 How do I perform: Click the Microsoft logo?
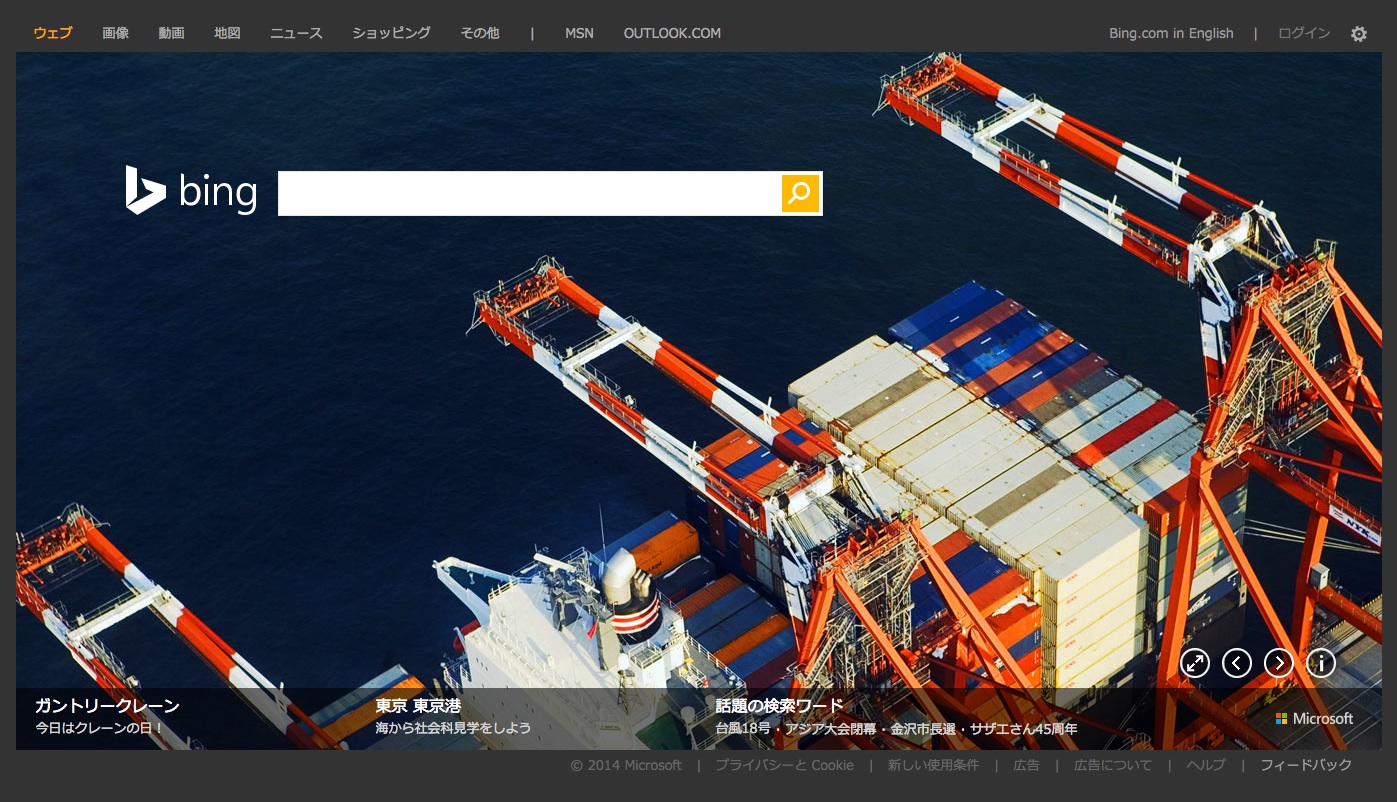(1314, 719)
